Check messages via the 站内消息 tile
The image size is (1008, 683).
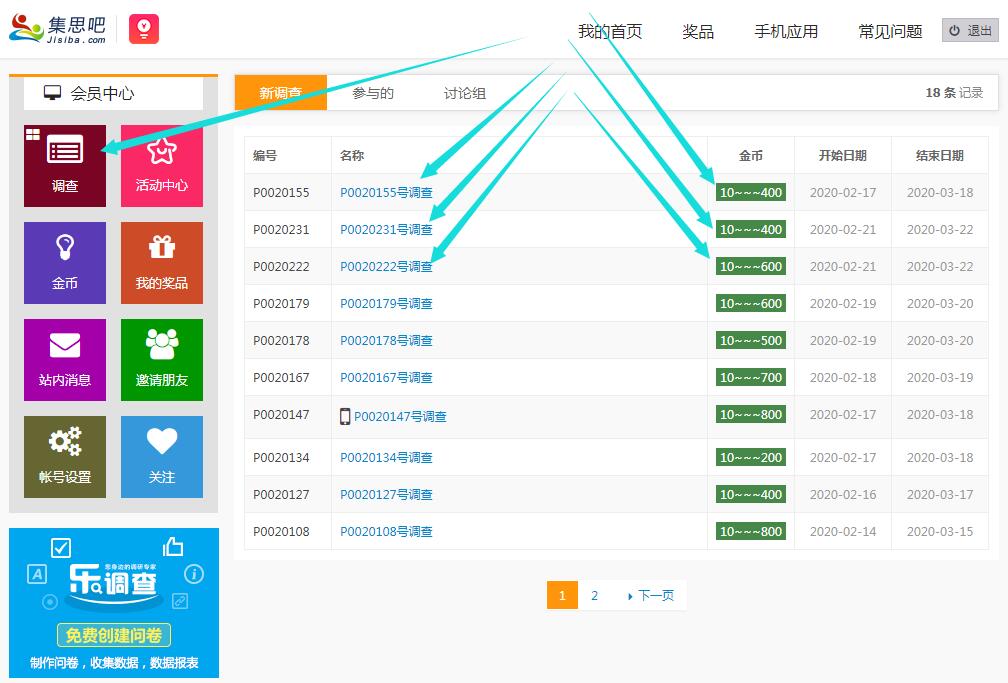pos(64,360)
